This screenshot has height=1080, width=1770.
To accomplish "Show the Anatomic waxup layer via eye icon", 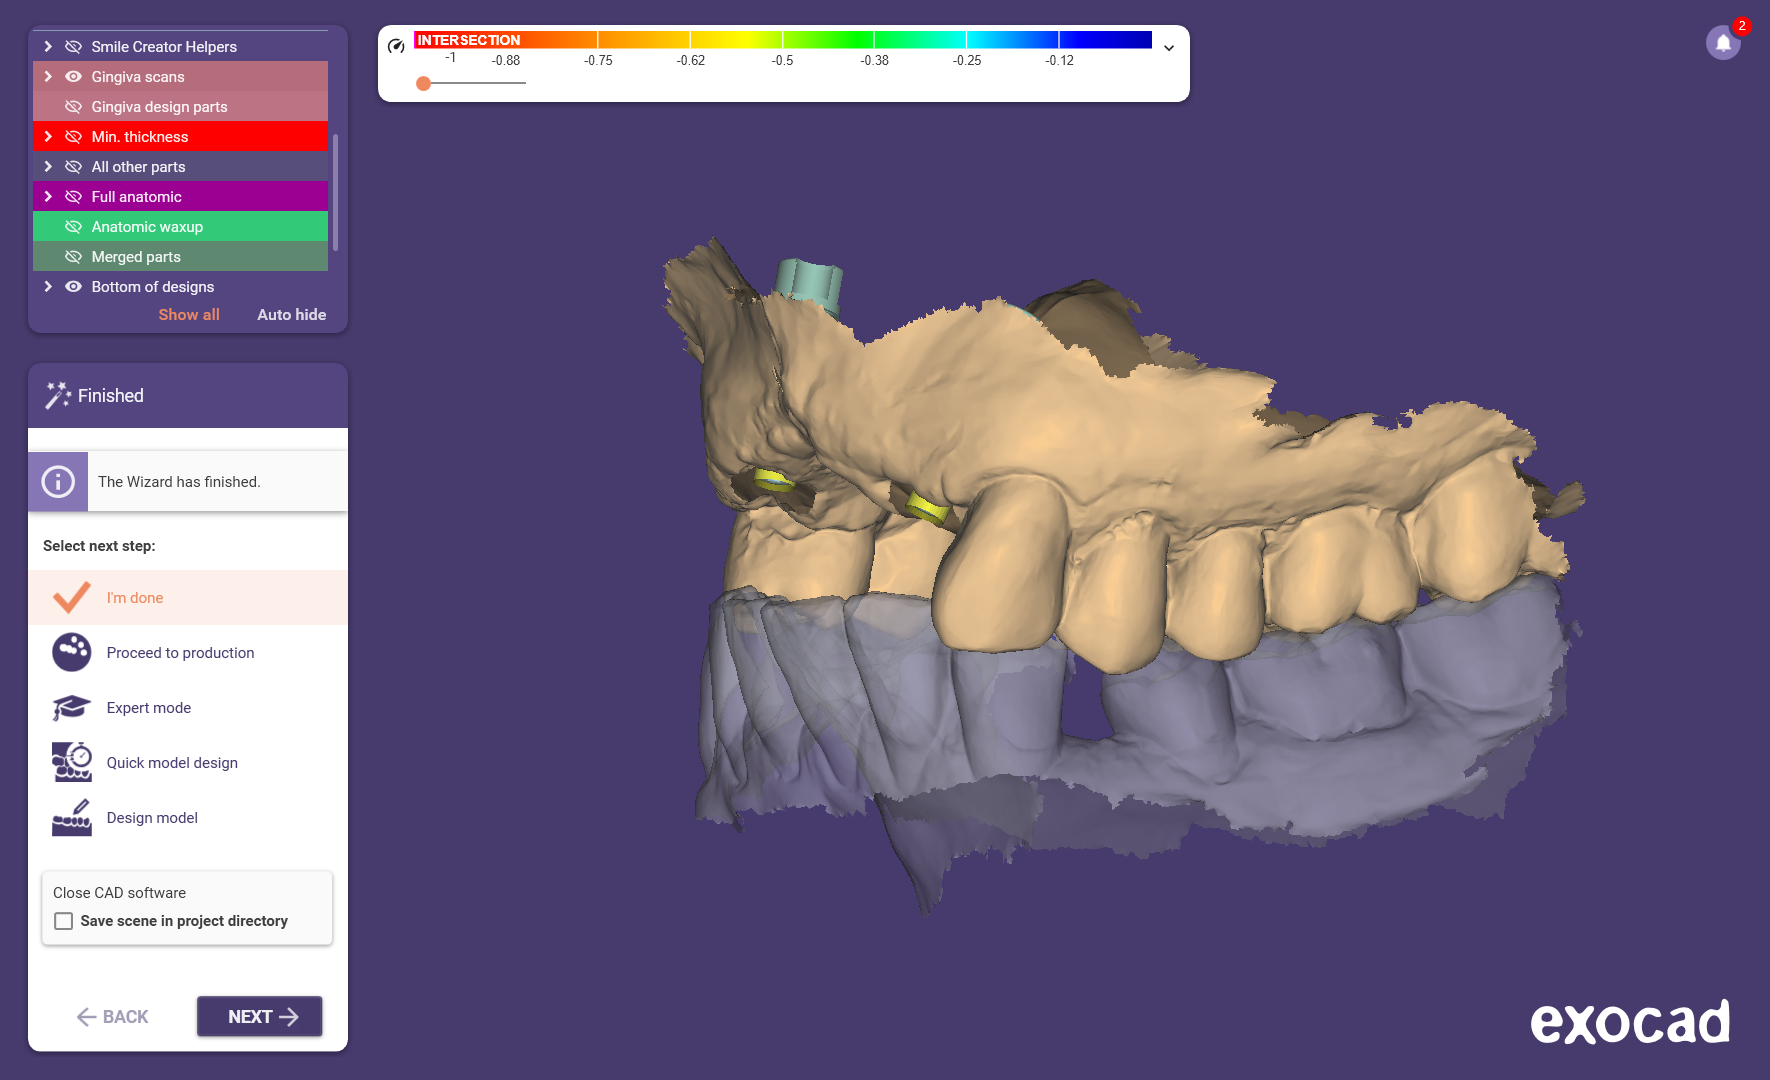I will 74,227.
